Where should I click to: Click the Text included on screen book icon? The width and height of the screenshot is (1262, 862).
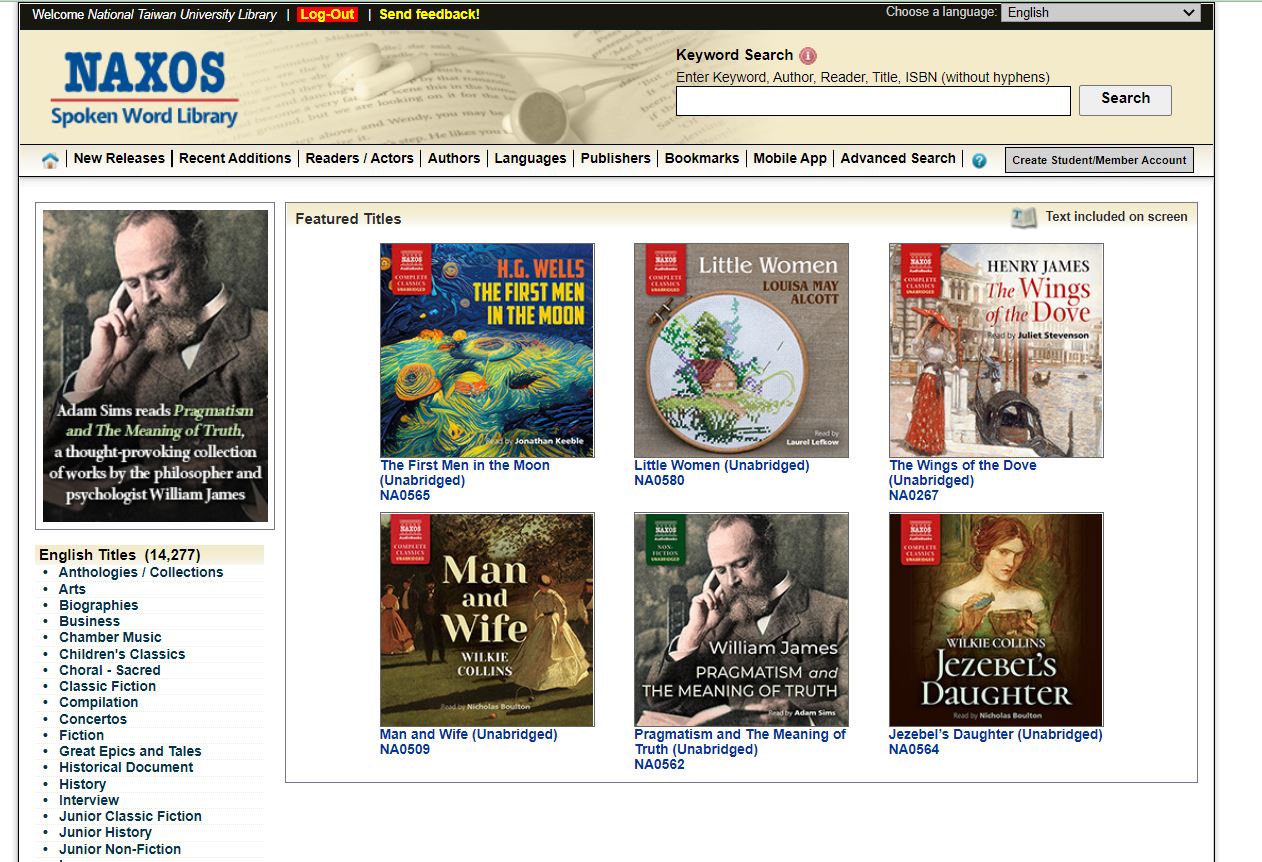(x=1024, y=218)
